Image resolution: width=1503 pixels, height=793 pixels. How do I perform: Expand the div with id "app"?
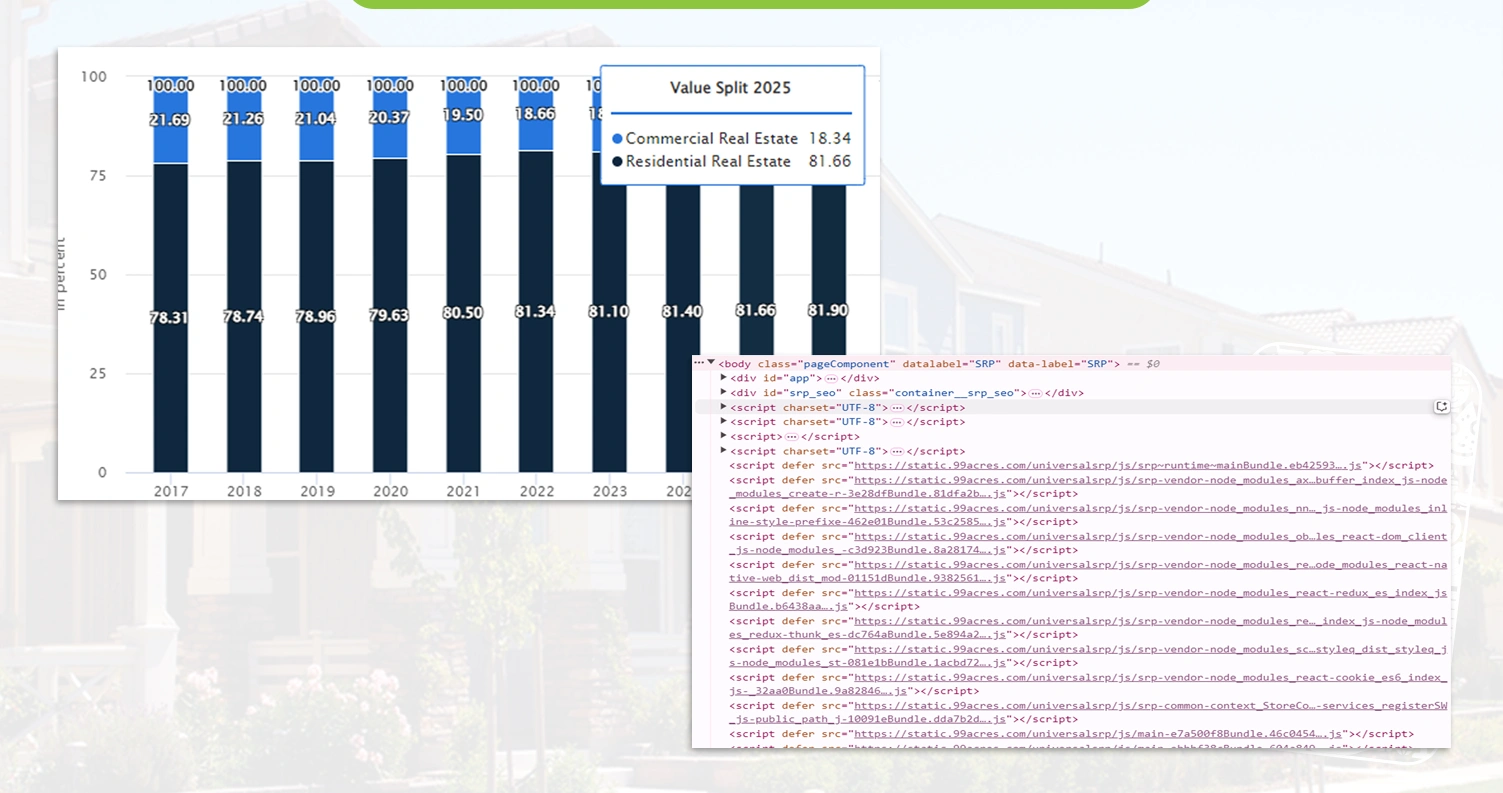click(723, 378)
